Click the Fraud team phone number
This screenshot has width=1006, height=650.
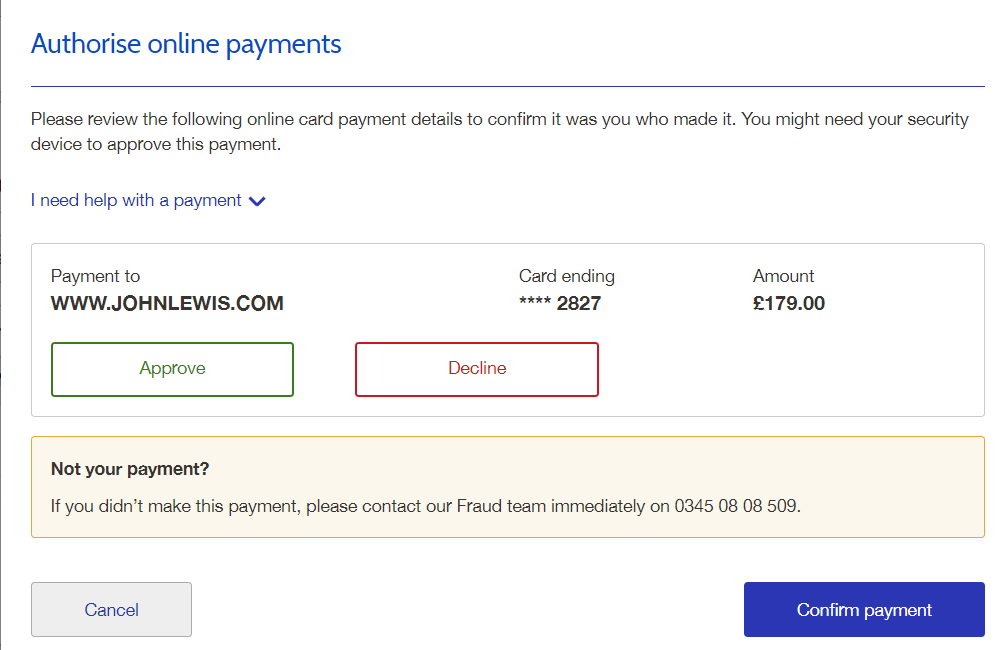point(736,506)
